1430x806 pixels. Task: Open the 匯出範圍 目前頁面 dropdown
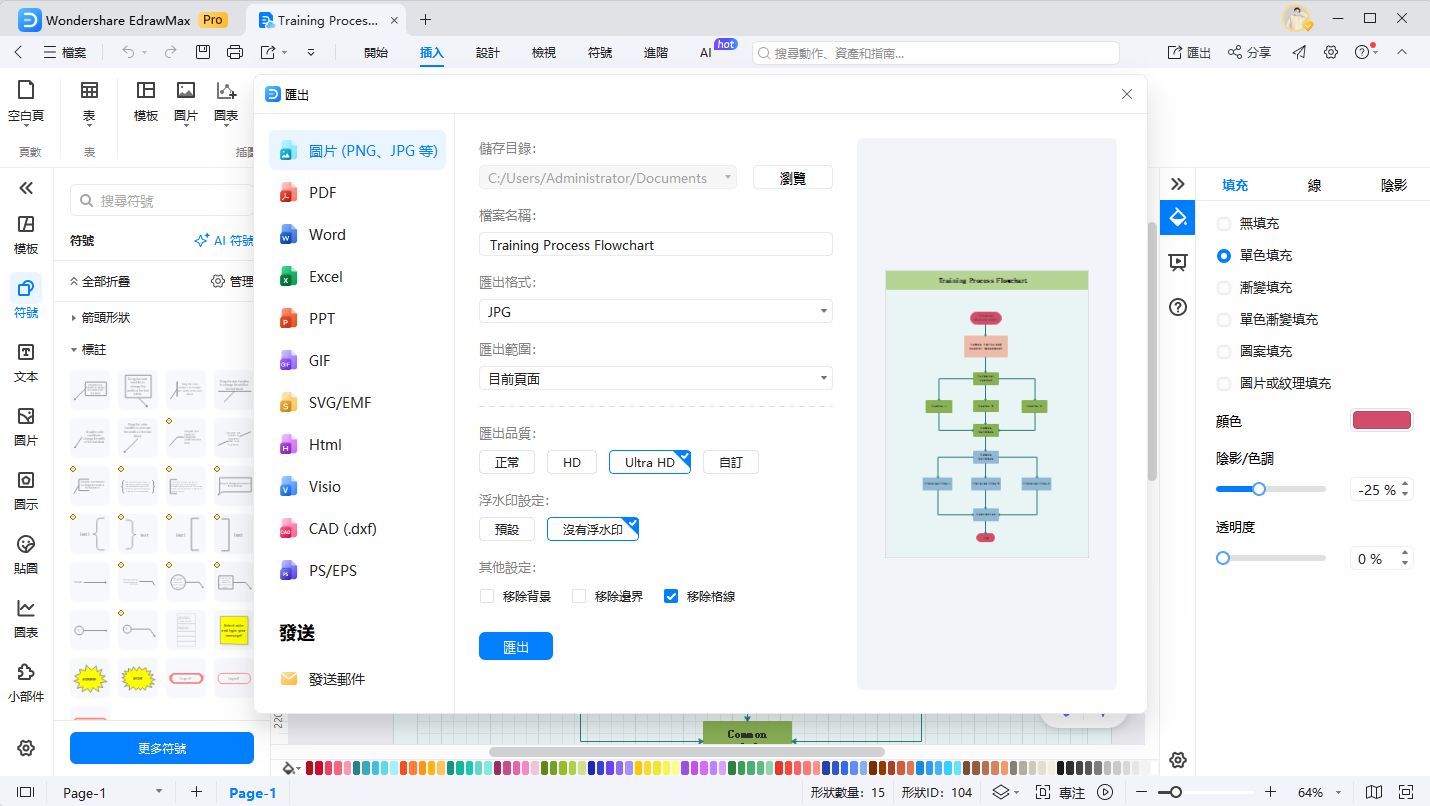point(655,378)
